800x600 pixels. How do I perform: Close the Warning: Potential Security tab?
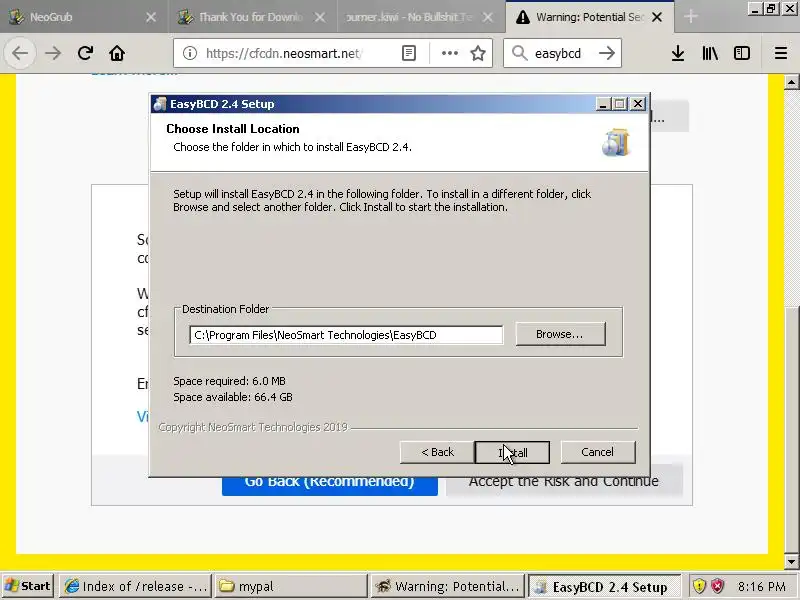coord(657,17)
